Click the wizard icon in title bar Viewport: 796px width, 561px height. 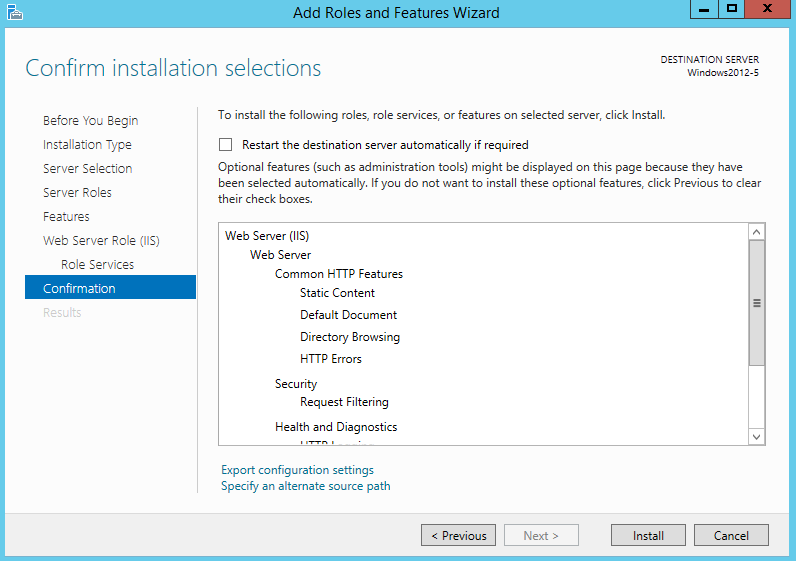13,12
